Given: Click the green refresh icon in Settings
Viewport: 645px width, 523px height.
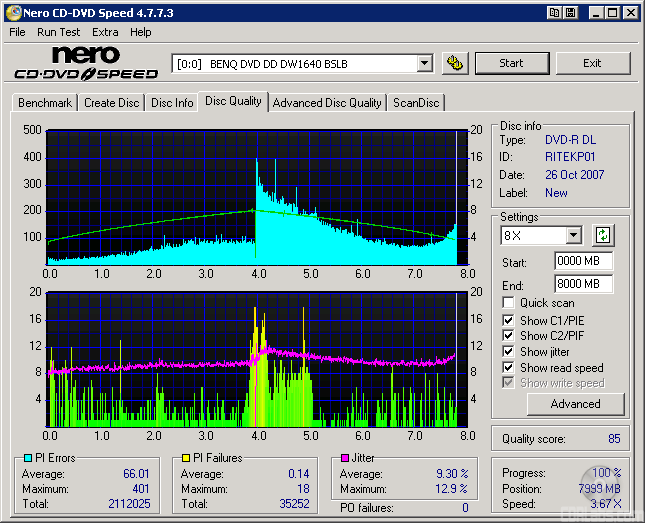Looking at the screenshot, I should pyautogui.click(x=603, y=236).
